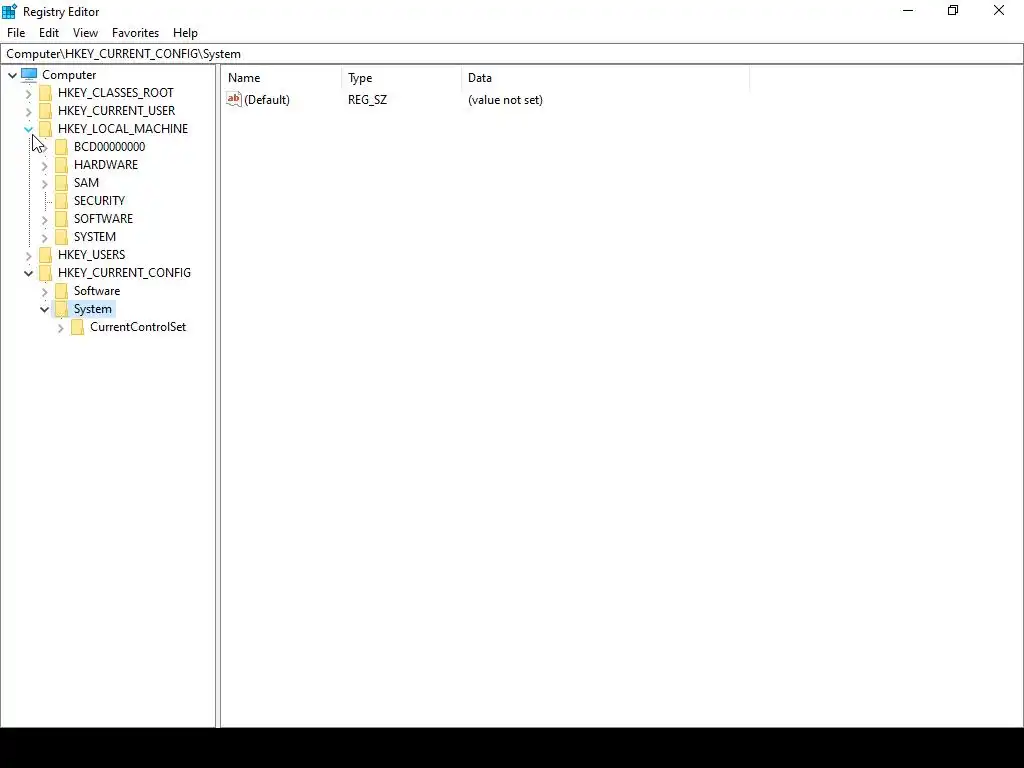Open the View menu
This screenshot has height=768, width=1024.
click(x=86, y=33)
